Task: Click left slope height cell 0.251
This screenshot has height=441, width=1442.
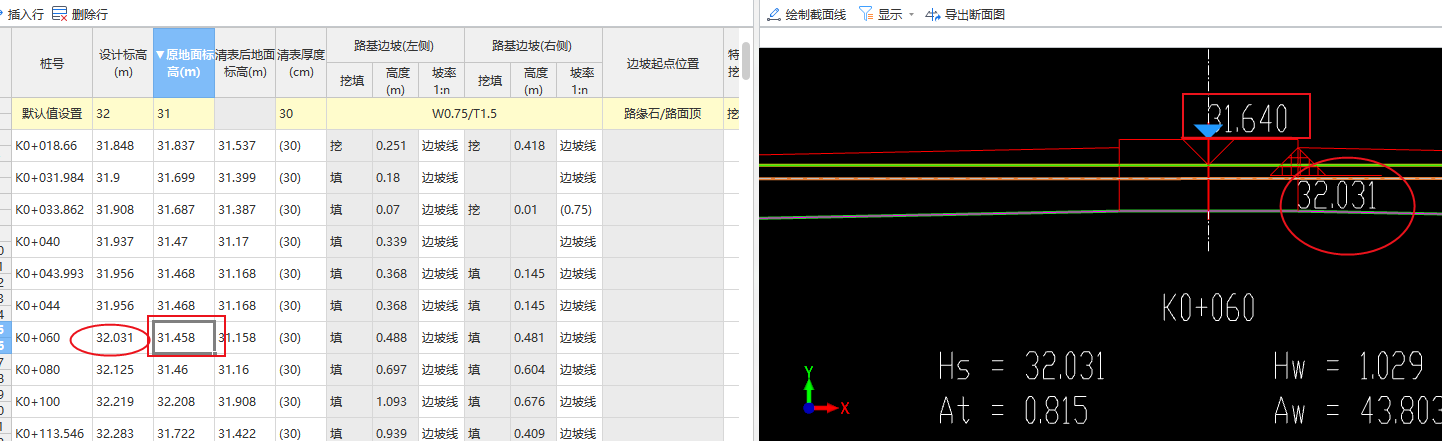Action: point(395,146)
